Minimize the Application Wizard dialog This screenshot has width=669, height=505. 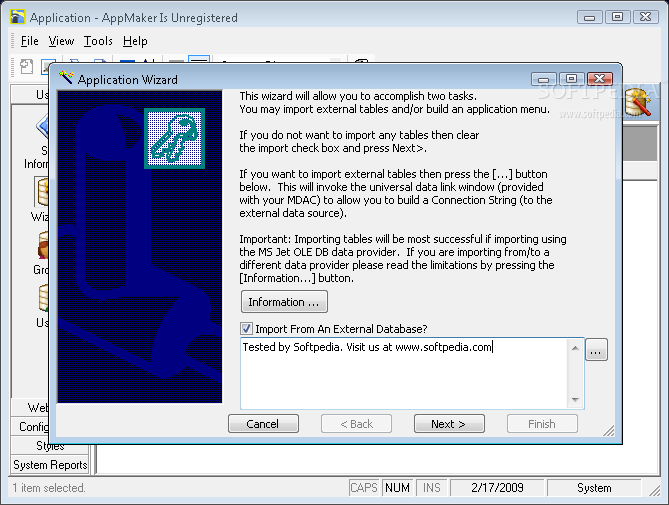544,79
